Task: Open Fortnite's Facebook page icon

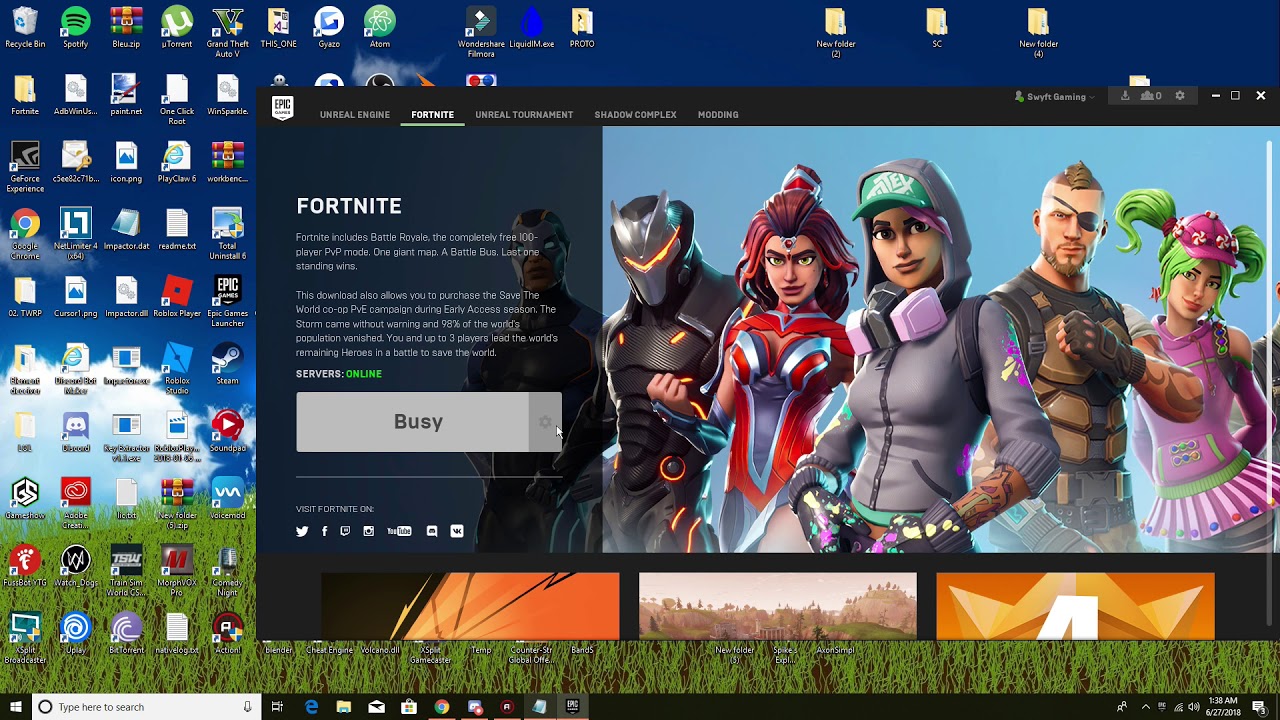Action: (324, 531)
